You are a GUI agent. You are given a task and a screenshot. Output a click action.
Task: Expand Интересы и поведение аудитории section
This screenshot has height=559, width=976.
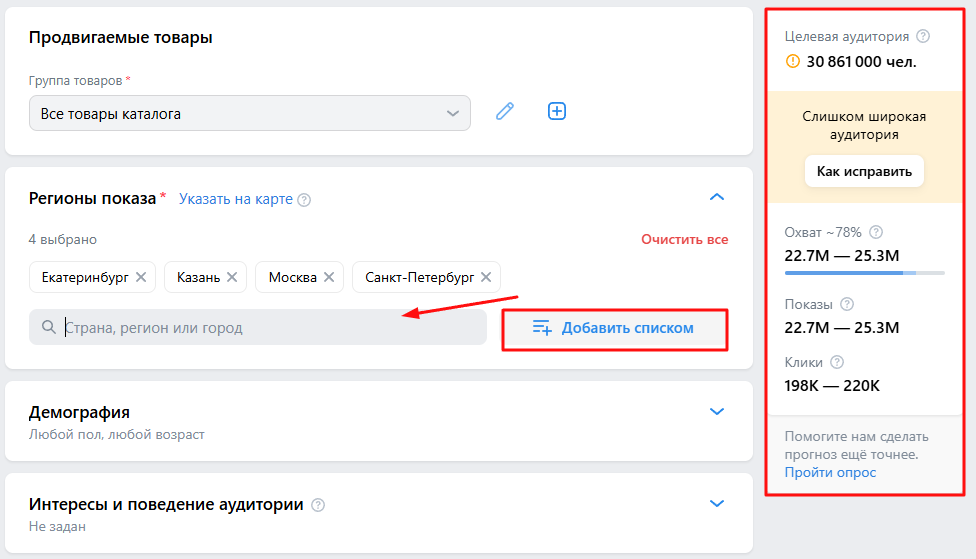point(717,504)
